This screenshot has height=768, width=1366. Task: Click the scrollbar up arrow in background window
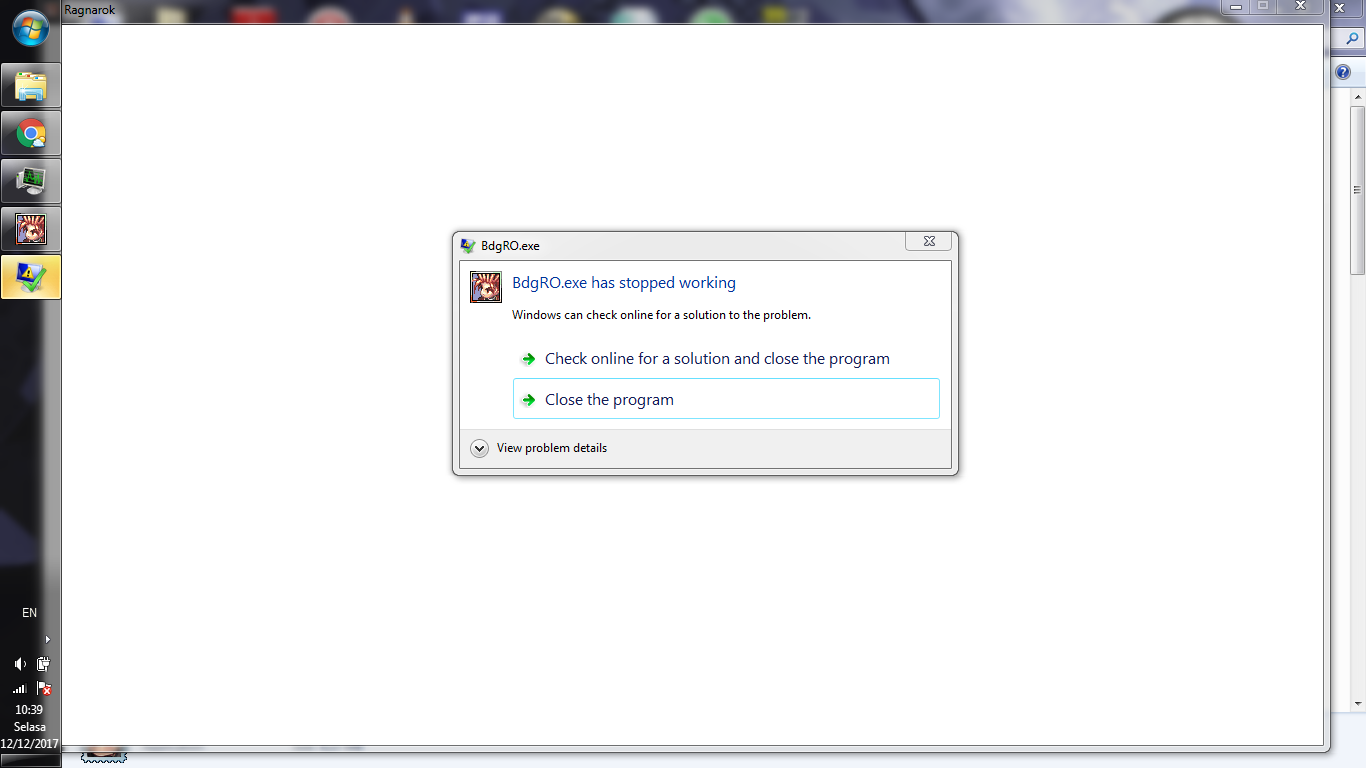pos(1357,97)
